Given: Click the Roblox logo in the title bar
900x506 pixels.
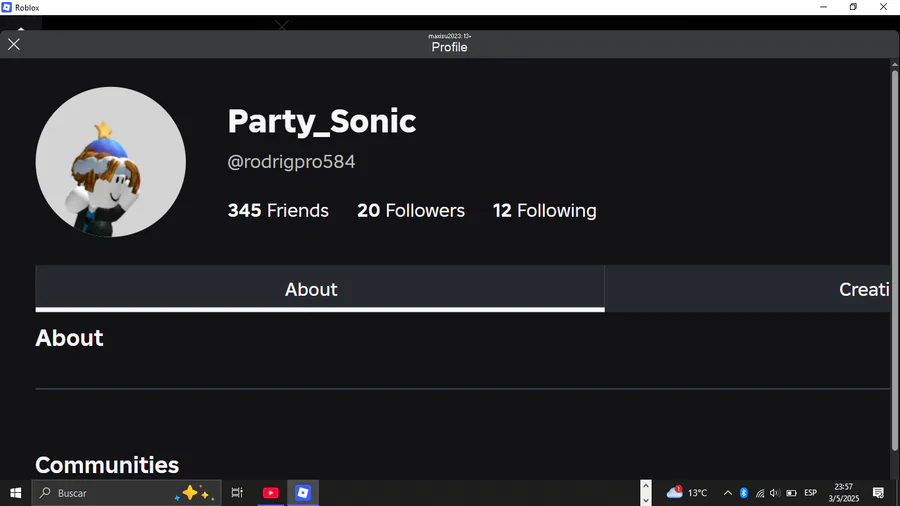Looking at the screenshot, I should 6,7.
